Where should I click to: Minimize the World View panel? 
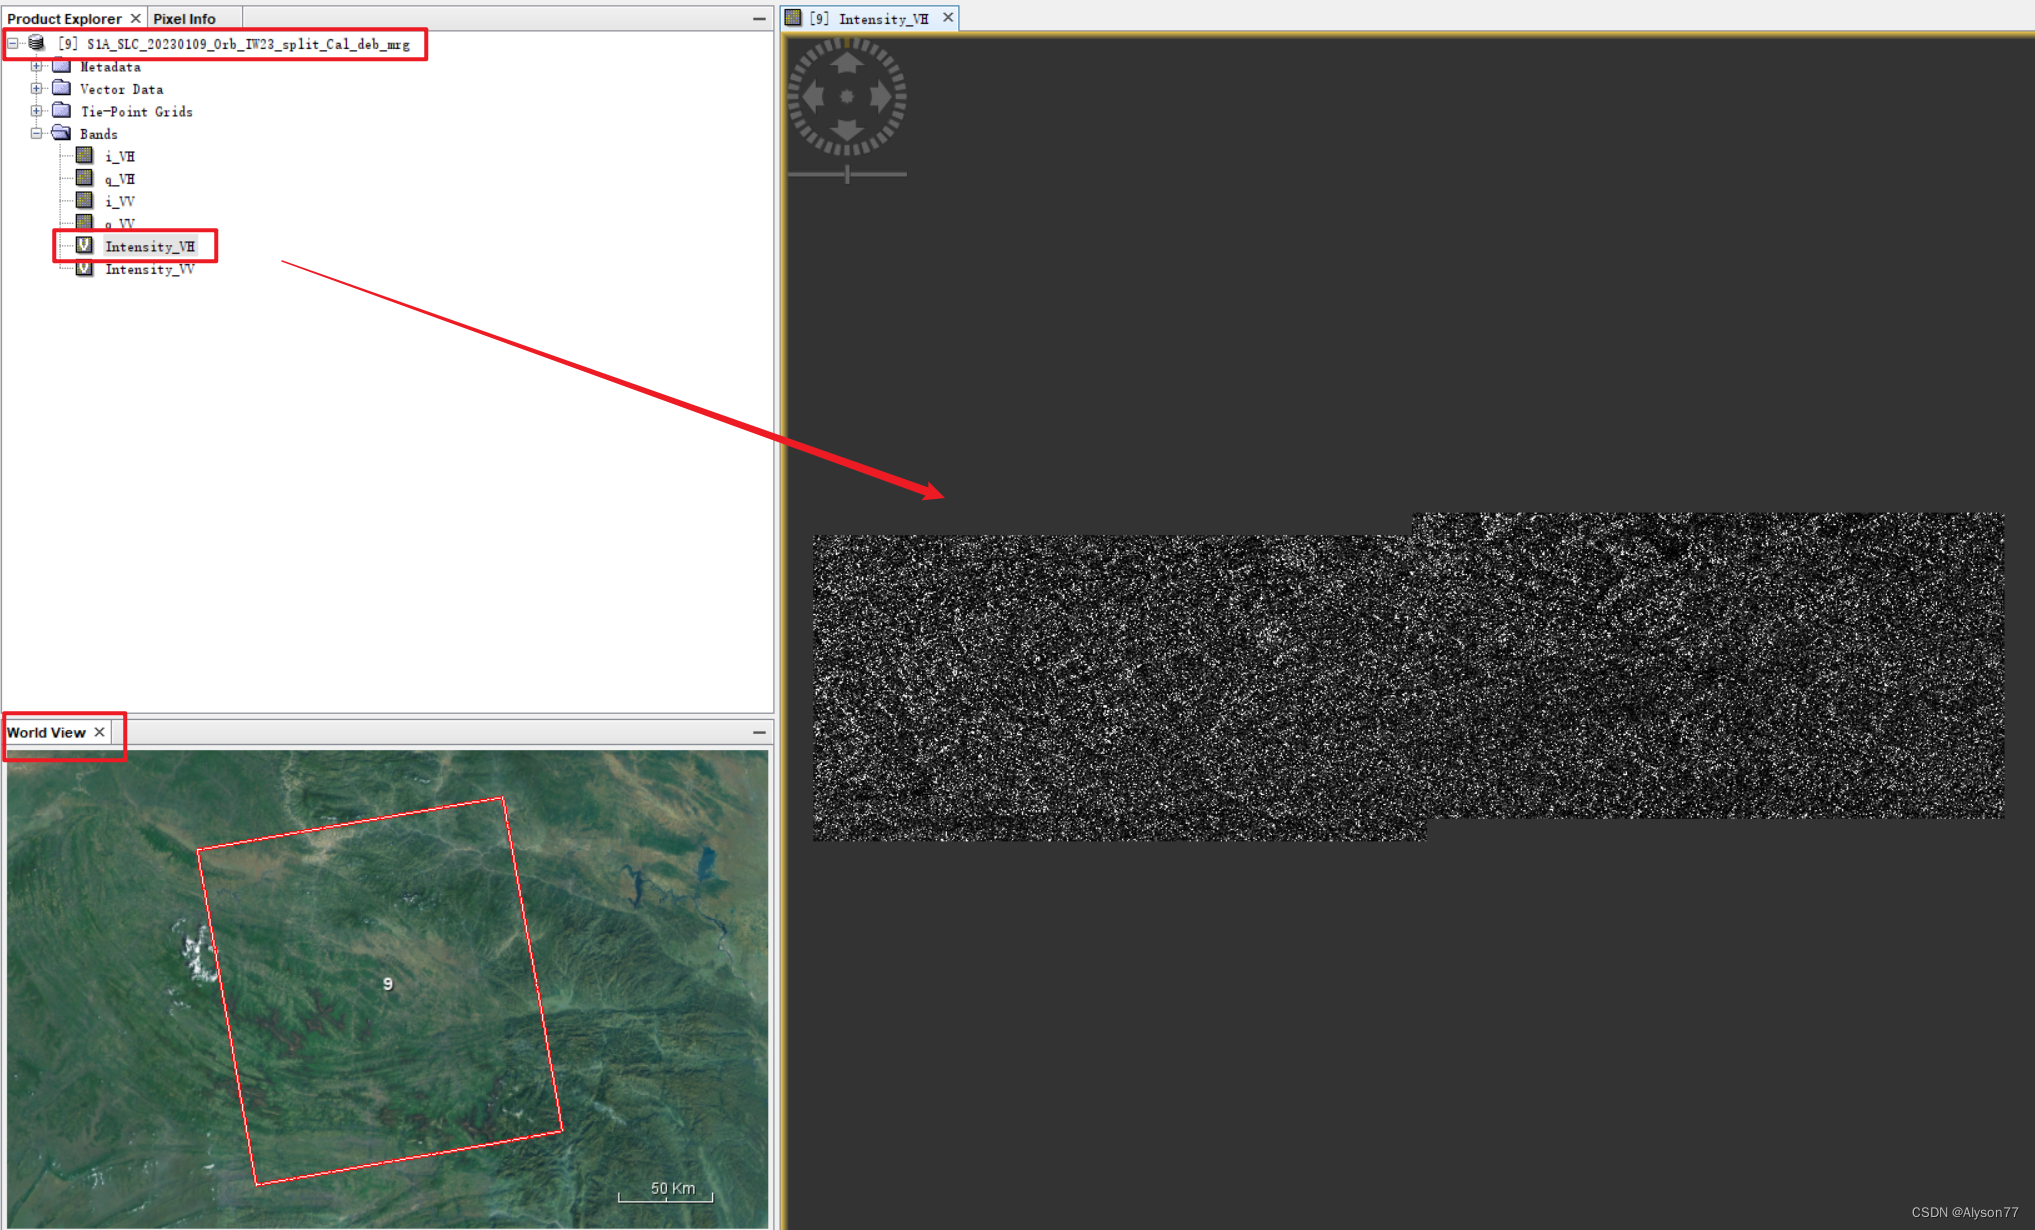tap(759, 732)
